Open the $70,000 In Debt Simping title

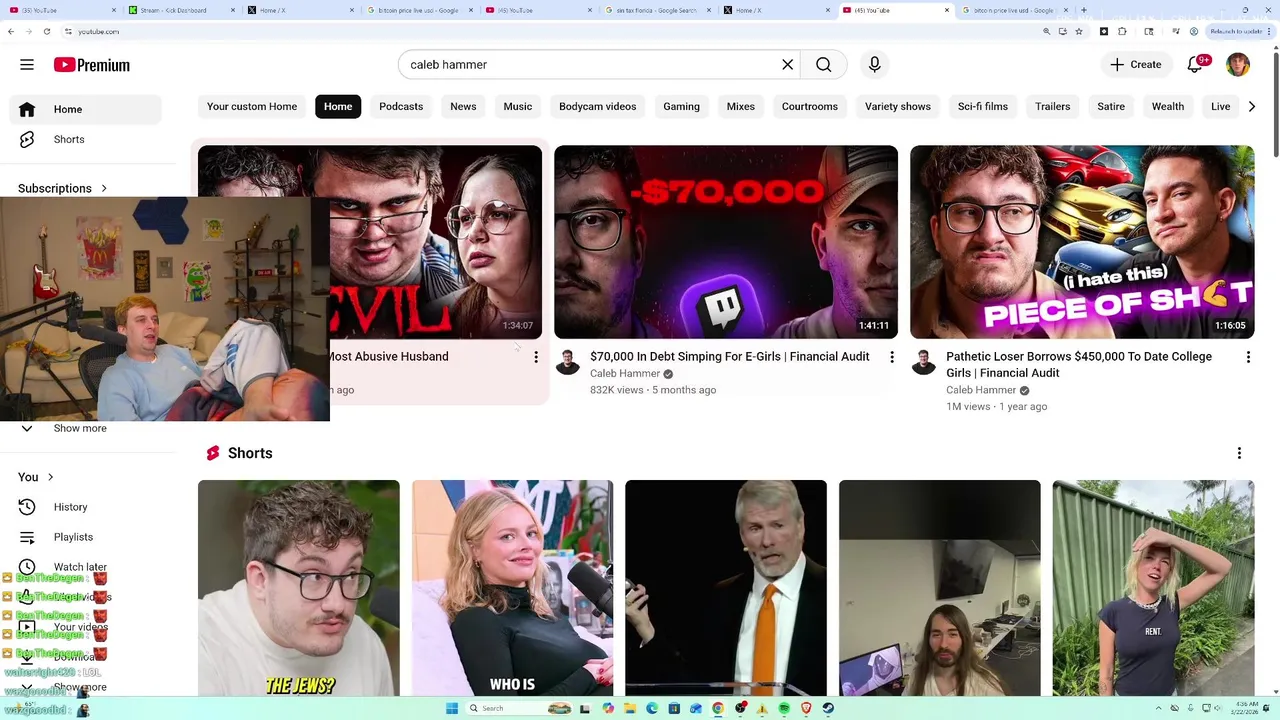coord(730,356)
